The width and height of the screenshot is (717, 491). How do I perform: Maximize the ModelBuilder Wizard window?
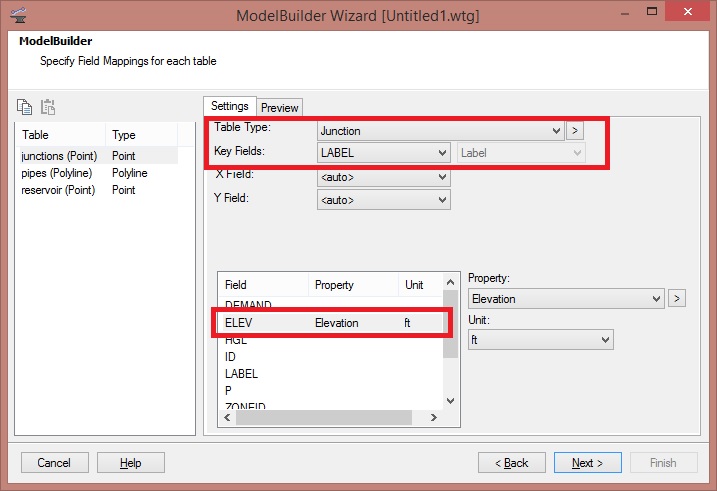coord(652,11)
